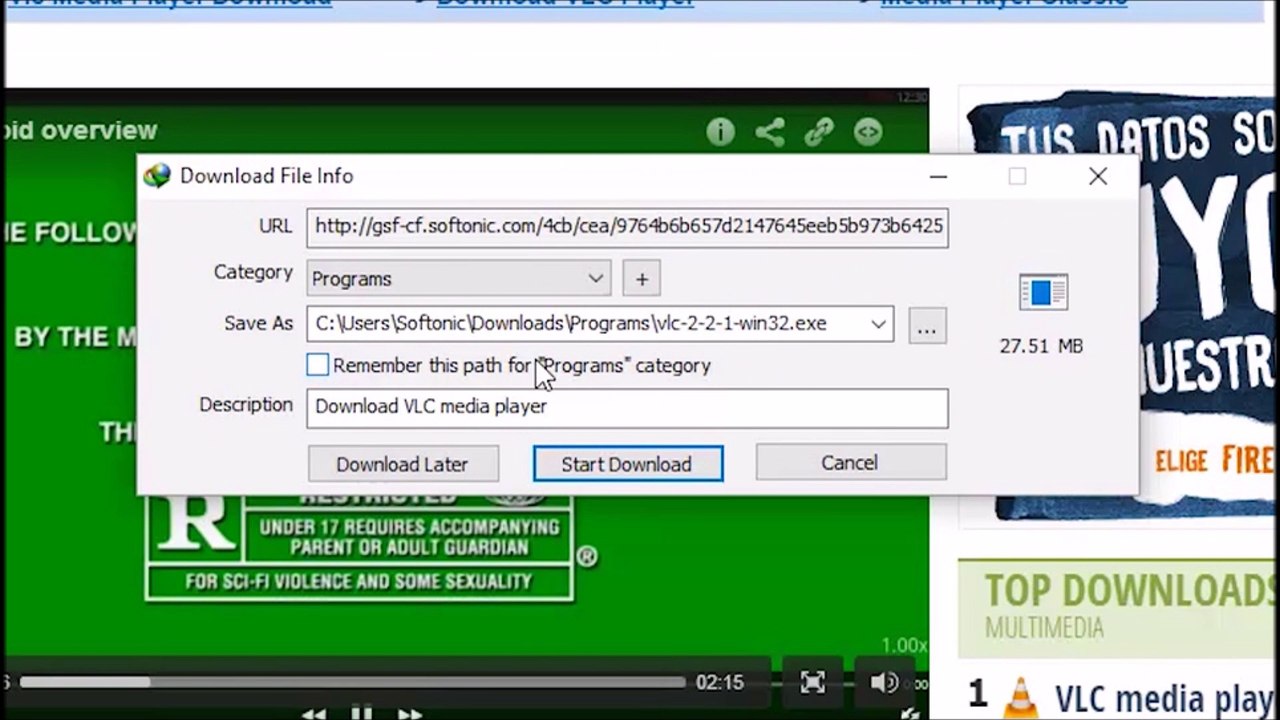Click the TOP DOWNLOADS header
Screen dimensions: 1280x720
(x=1132, y=590)
